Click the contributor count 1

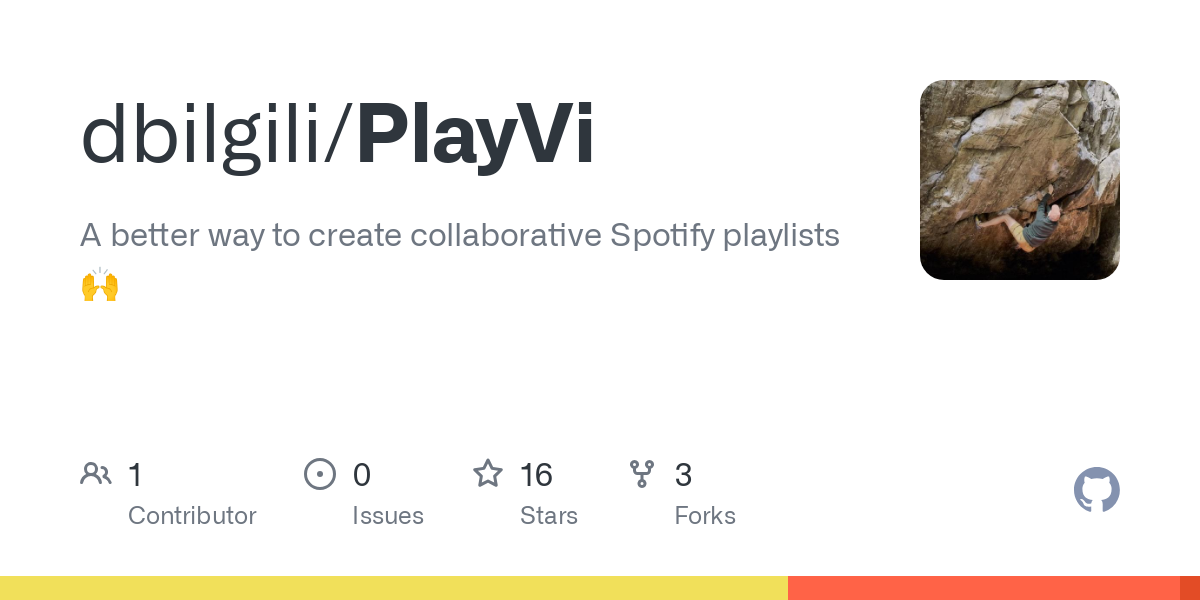[135, 475]
